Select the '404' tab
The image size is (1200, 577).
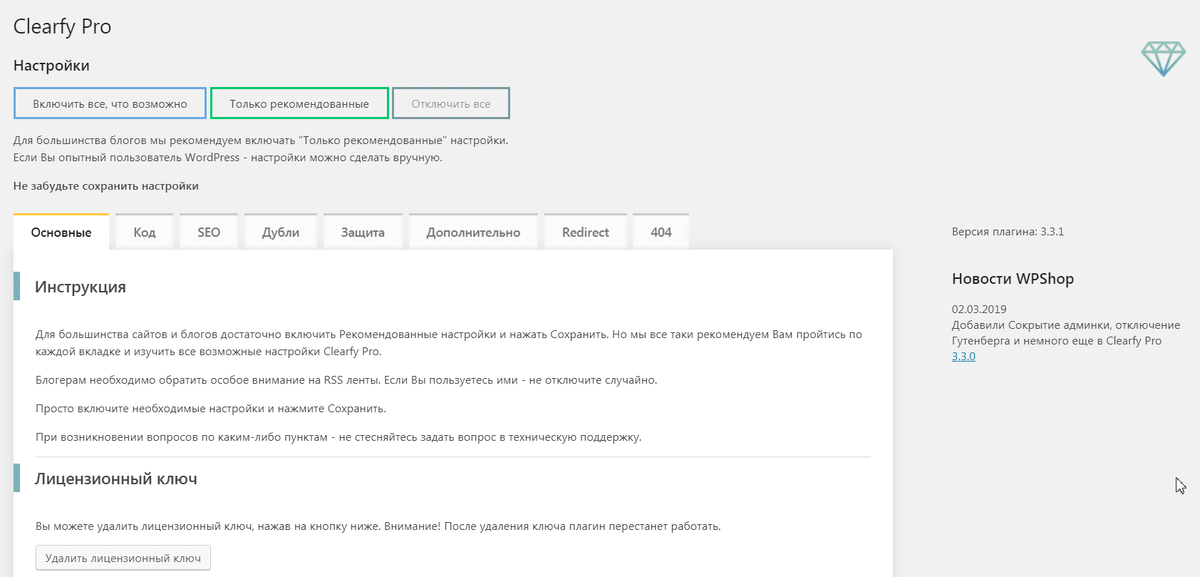(x=661, y=232)
